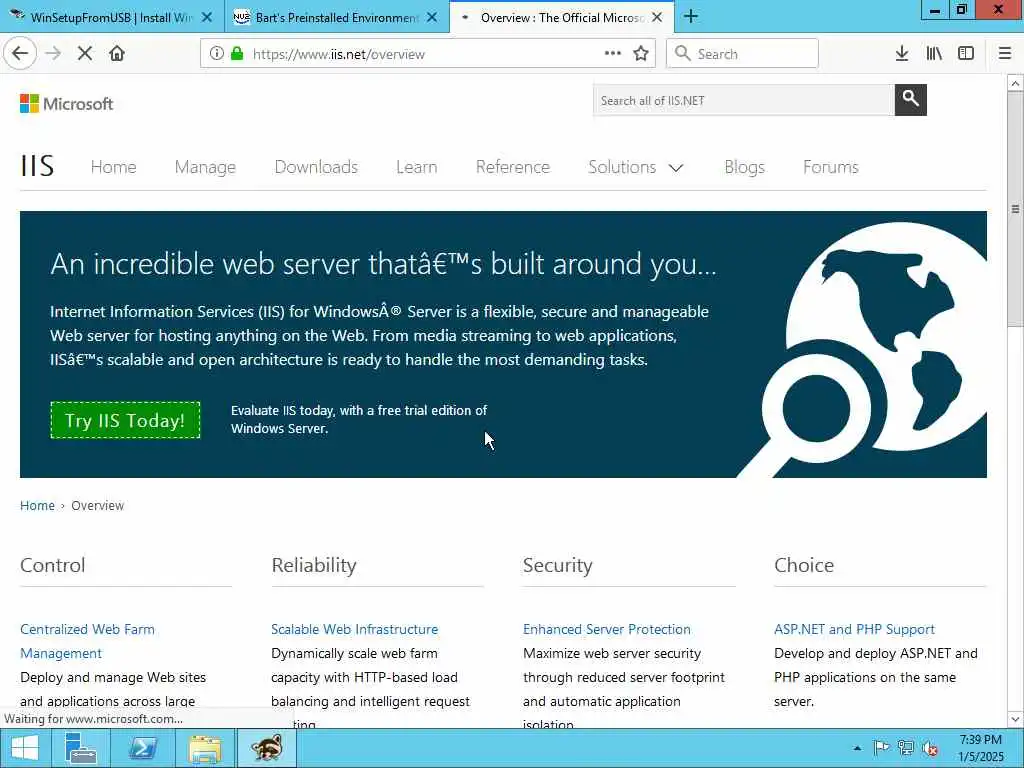Follow the Home breadcrumb link
The image size is (1024, 768).
click(37, 505)
